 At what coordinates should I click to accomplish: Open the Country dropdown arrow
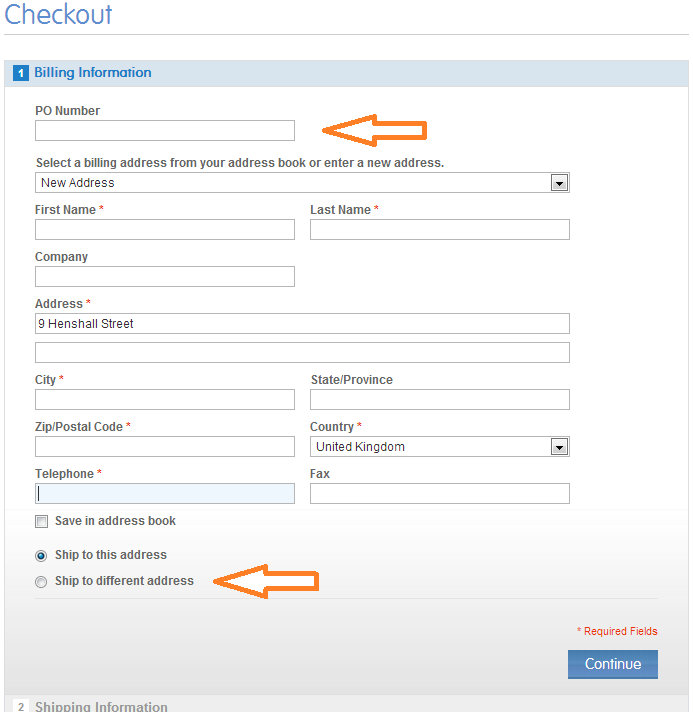[559, 447]
